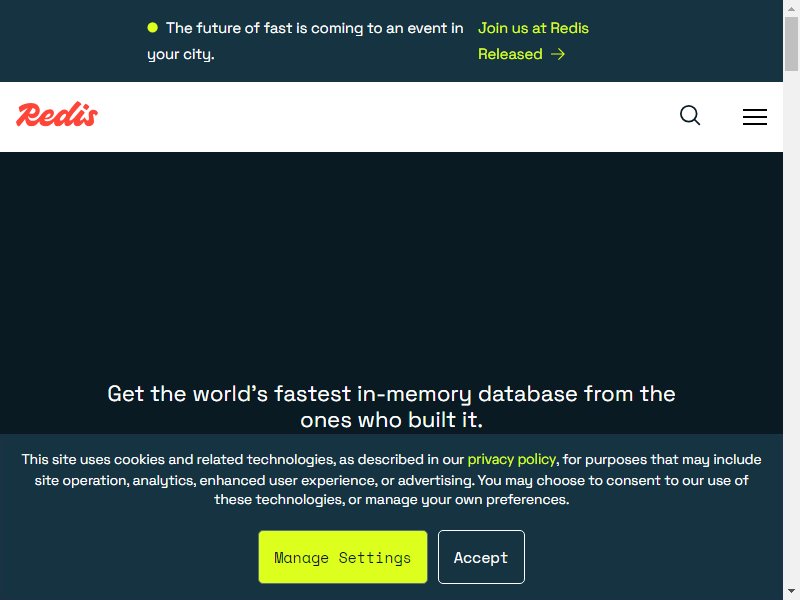Screen dimensions: 800x600
Task: Open the hamburger navigation menu
Action: click(755, 116)
